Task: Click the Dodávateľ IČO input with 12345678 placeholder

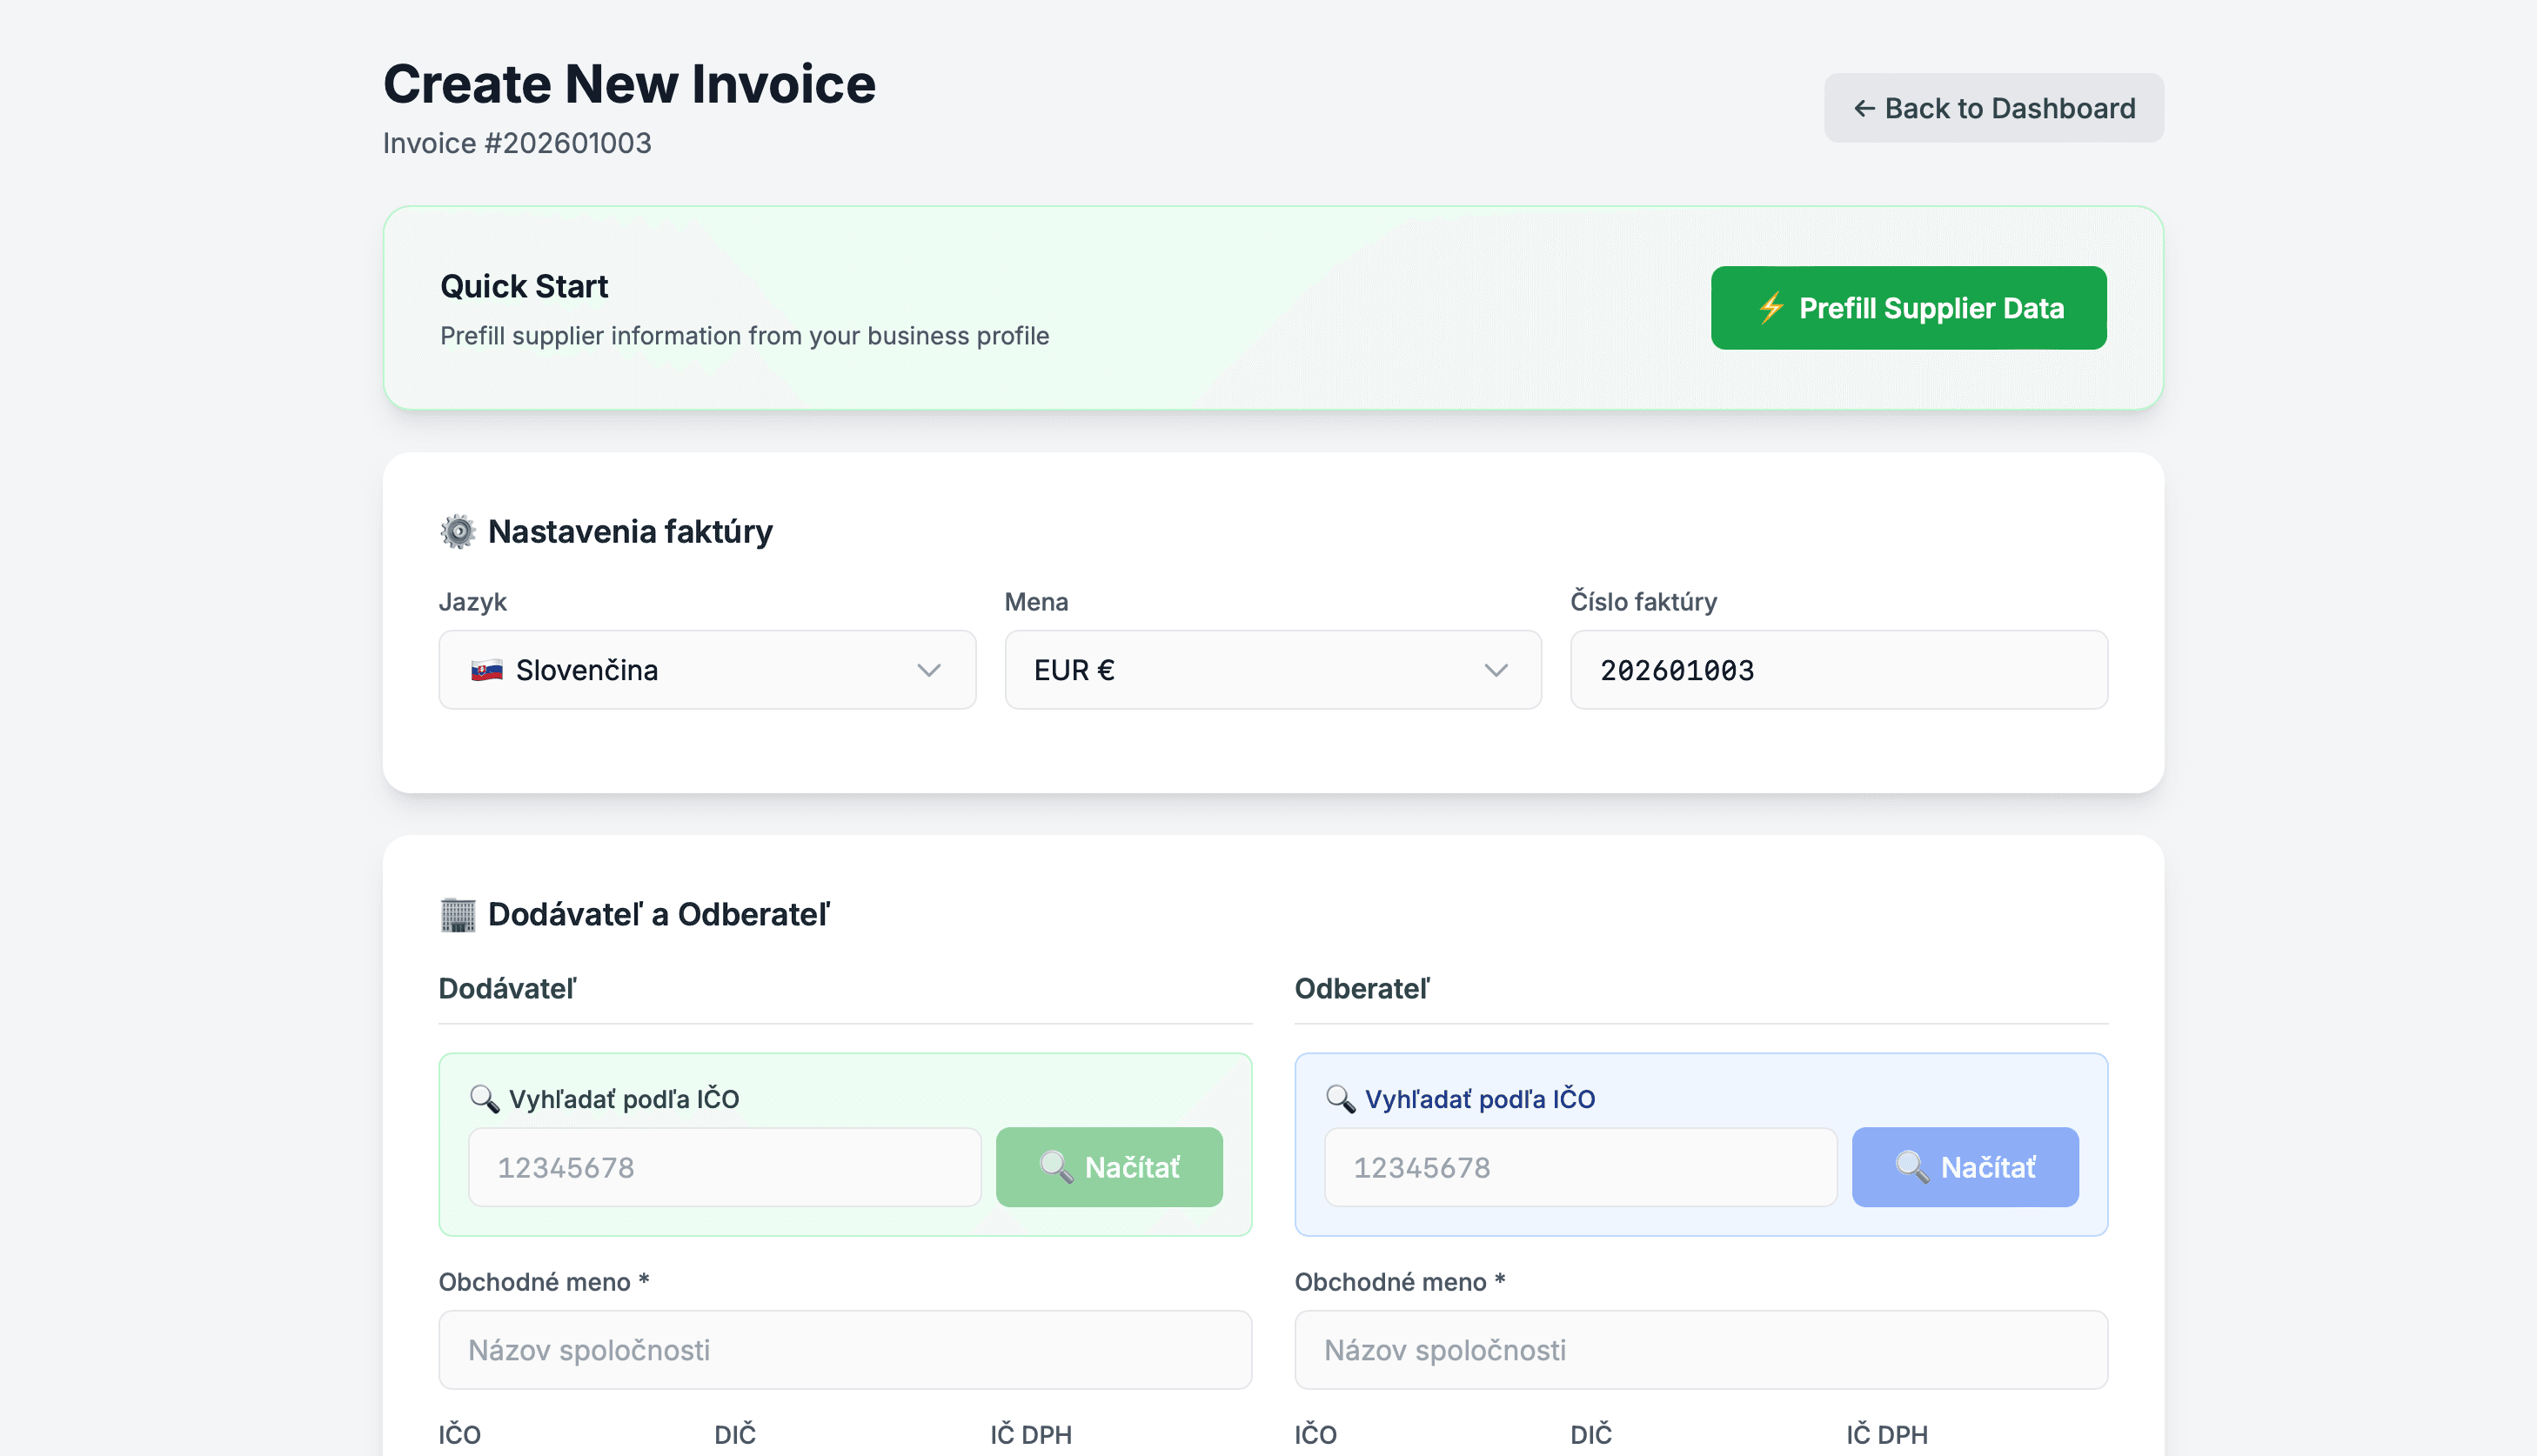Action: tap(726, 1166)
